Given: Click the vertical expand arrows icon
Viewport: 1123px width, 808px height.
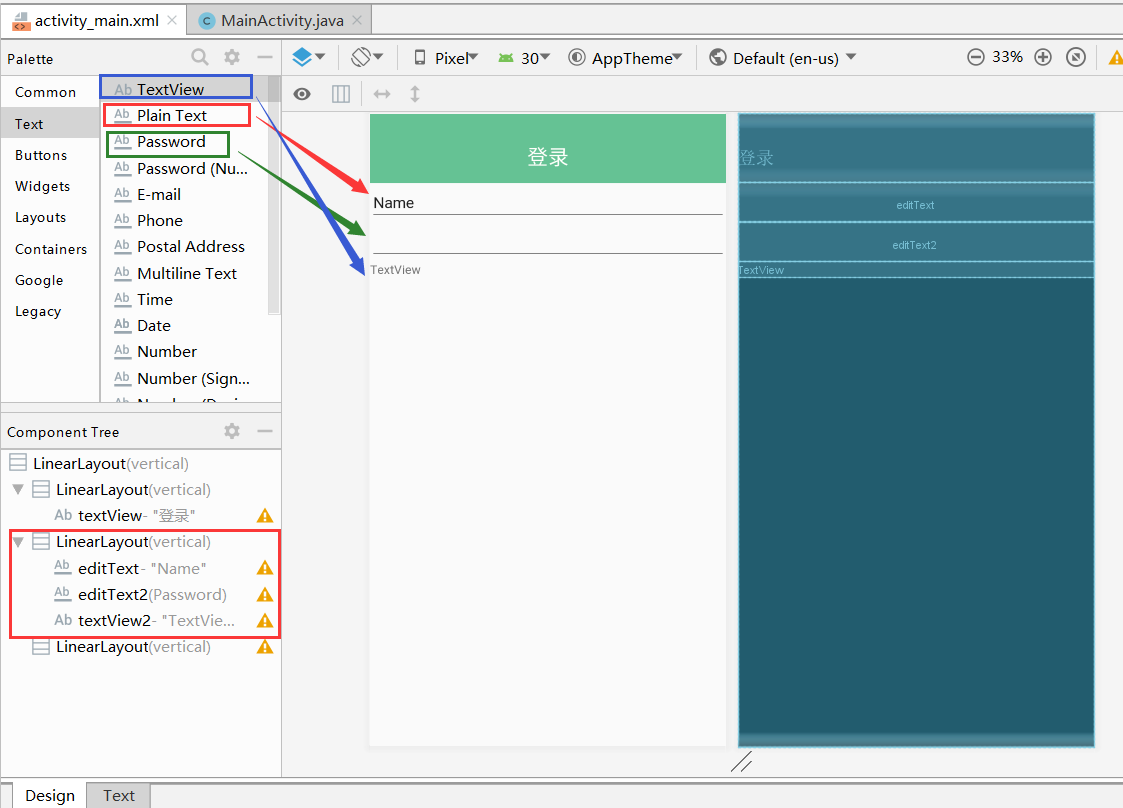Looking at the screenshot, I should 415,94.
